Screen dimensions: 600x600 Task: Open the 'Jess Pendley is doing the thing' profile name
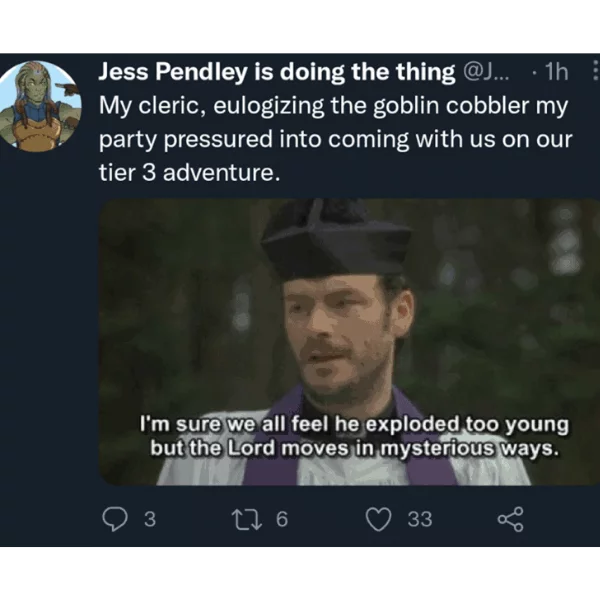click(x=277, y=72)
